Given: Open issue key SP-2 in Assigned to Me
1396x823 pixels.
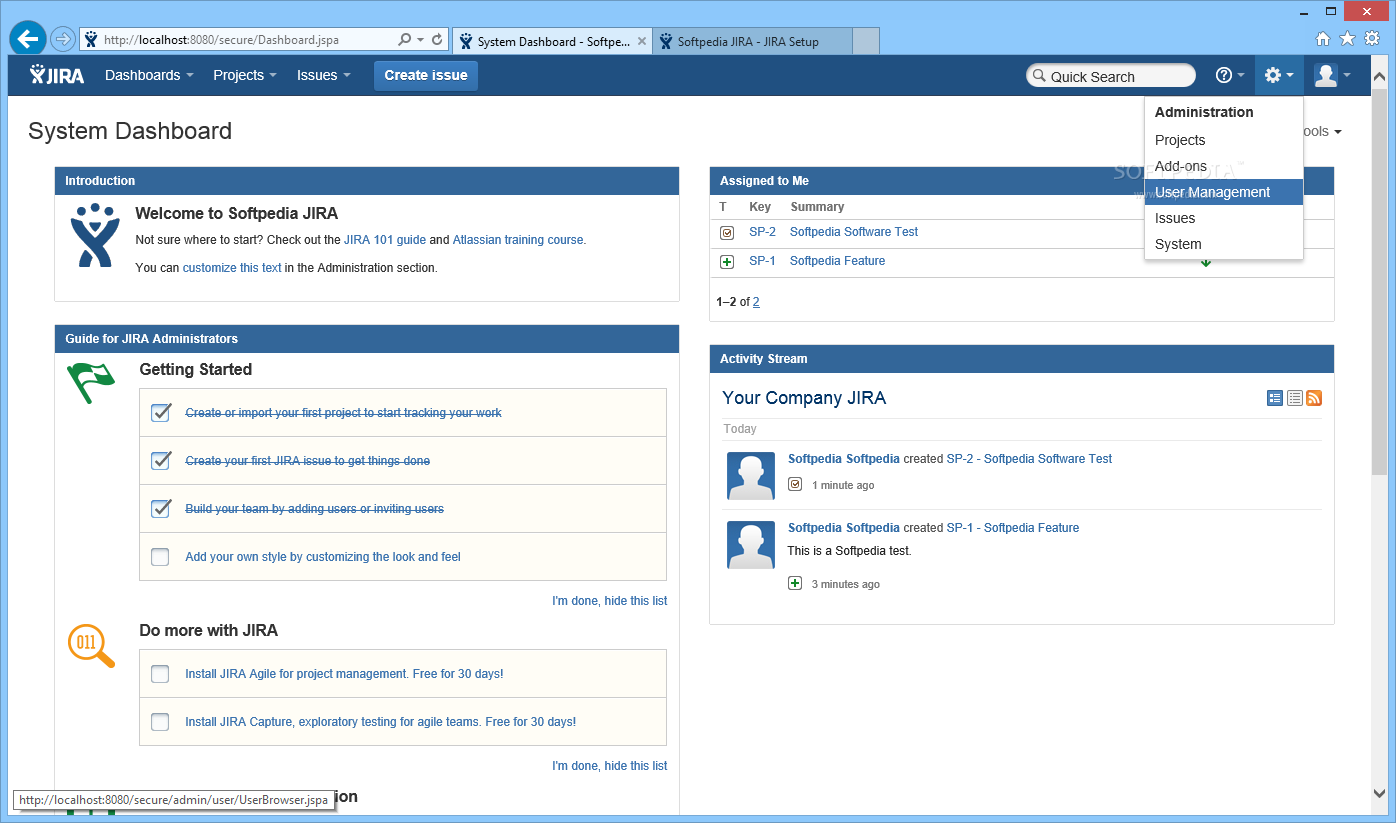Looking at the screenshot, I should pyautogui.click(x=762, y=232).
